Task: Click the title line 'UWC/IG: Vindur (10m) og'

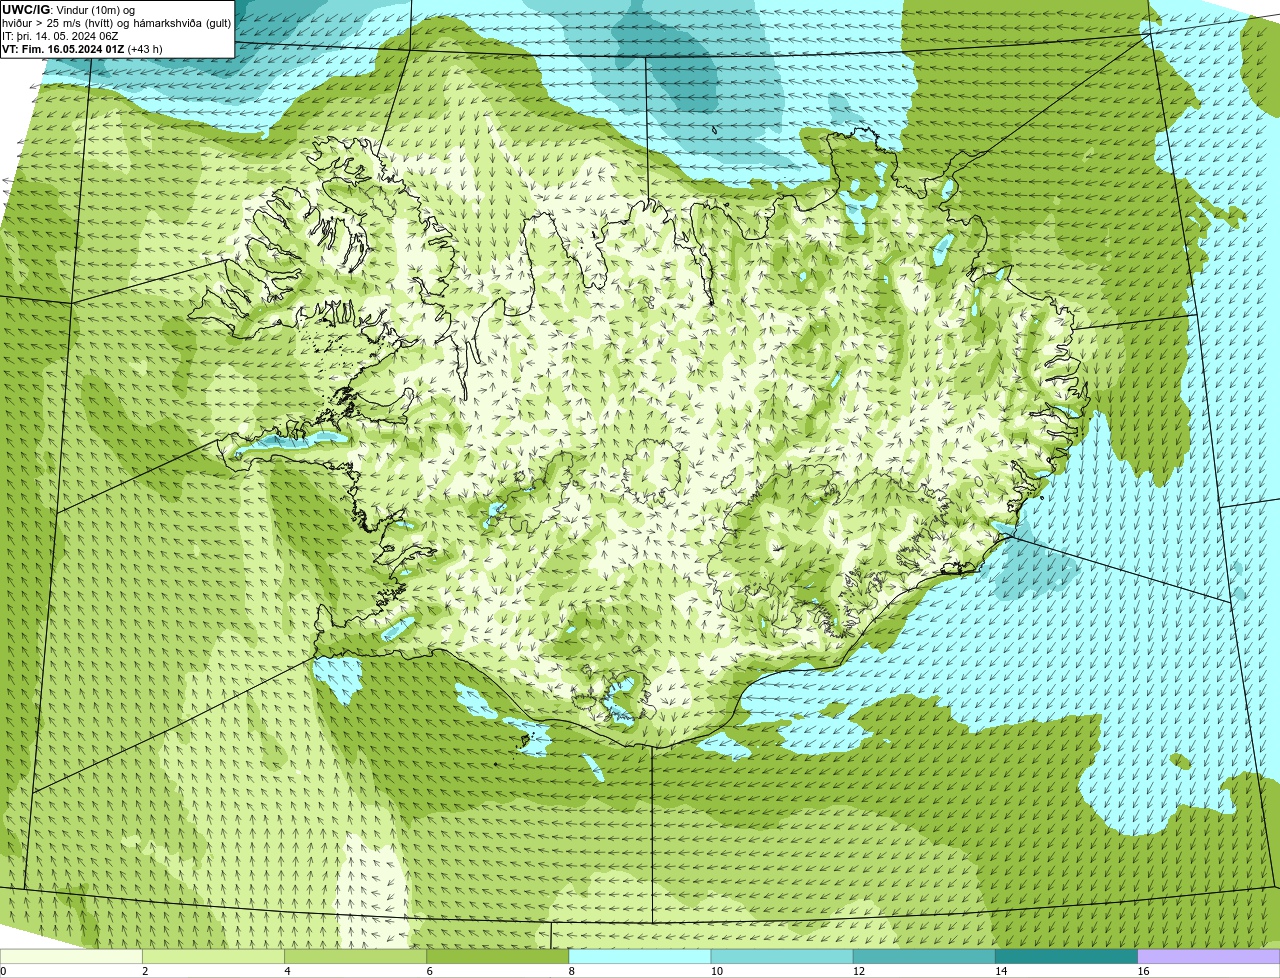Action: [69, 10]
